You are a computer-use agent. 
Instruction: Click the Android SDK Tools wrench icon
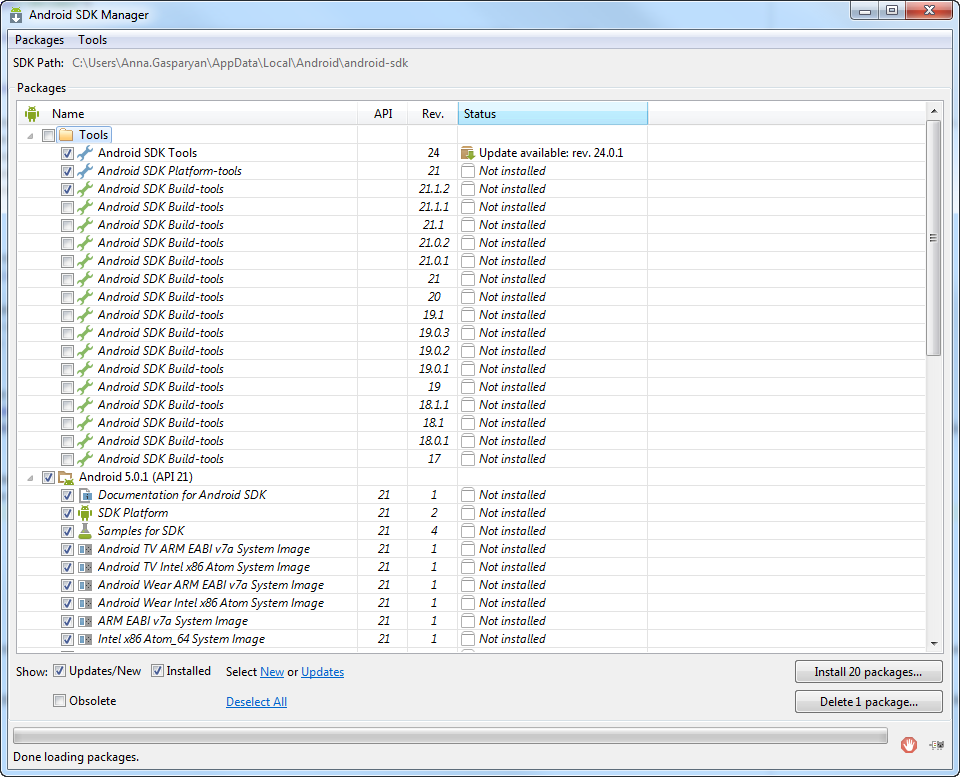pyautogui.click(x=85, y=153)
